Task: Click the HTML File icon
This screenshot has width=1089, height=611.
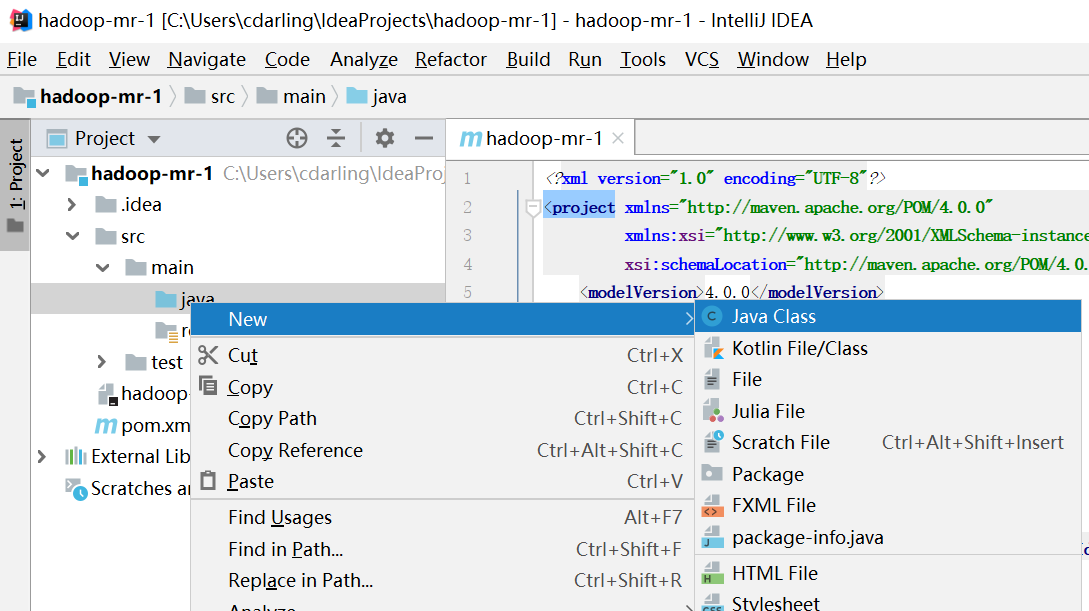Action: 712,574
